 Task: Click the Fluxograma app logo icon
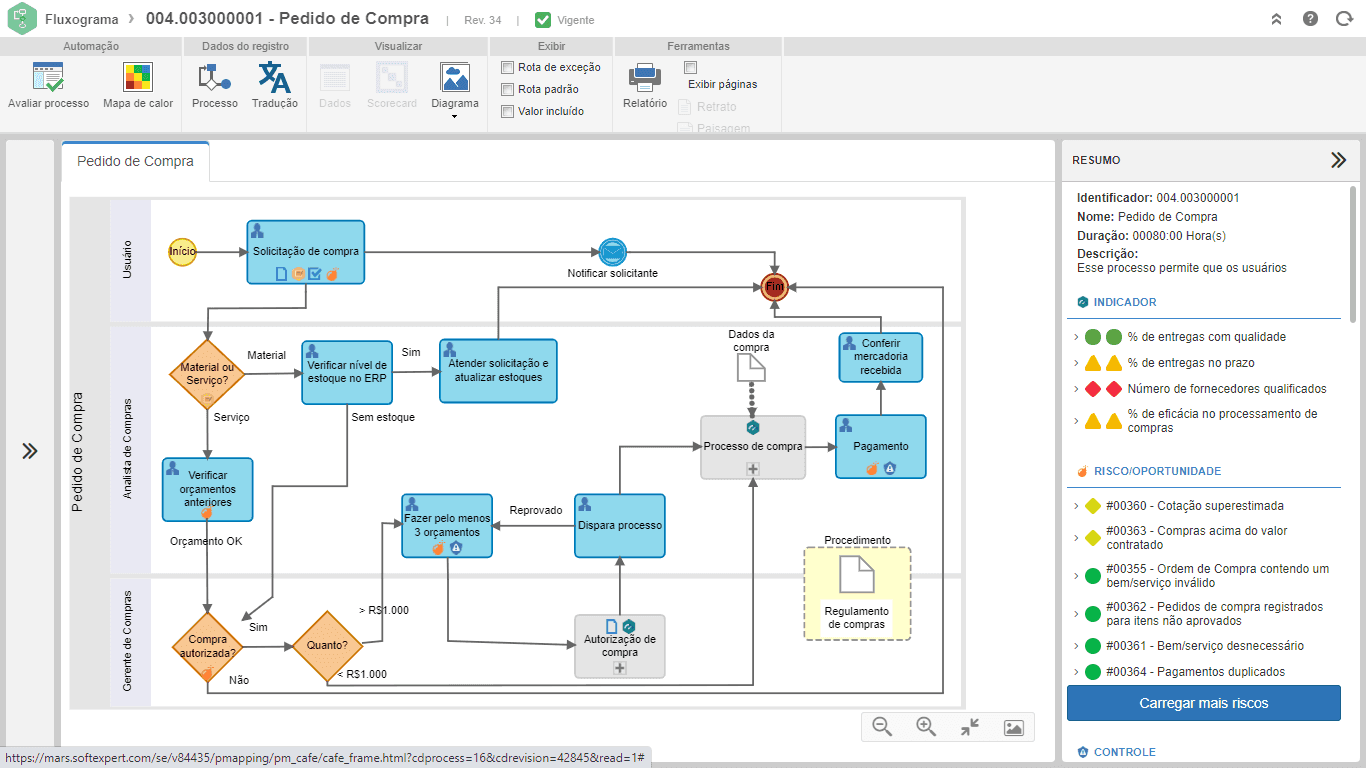[x=22, y=19]
